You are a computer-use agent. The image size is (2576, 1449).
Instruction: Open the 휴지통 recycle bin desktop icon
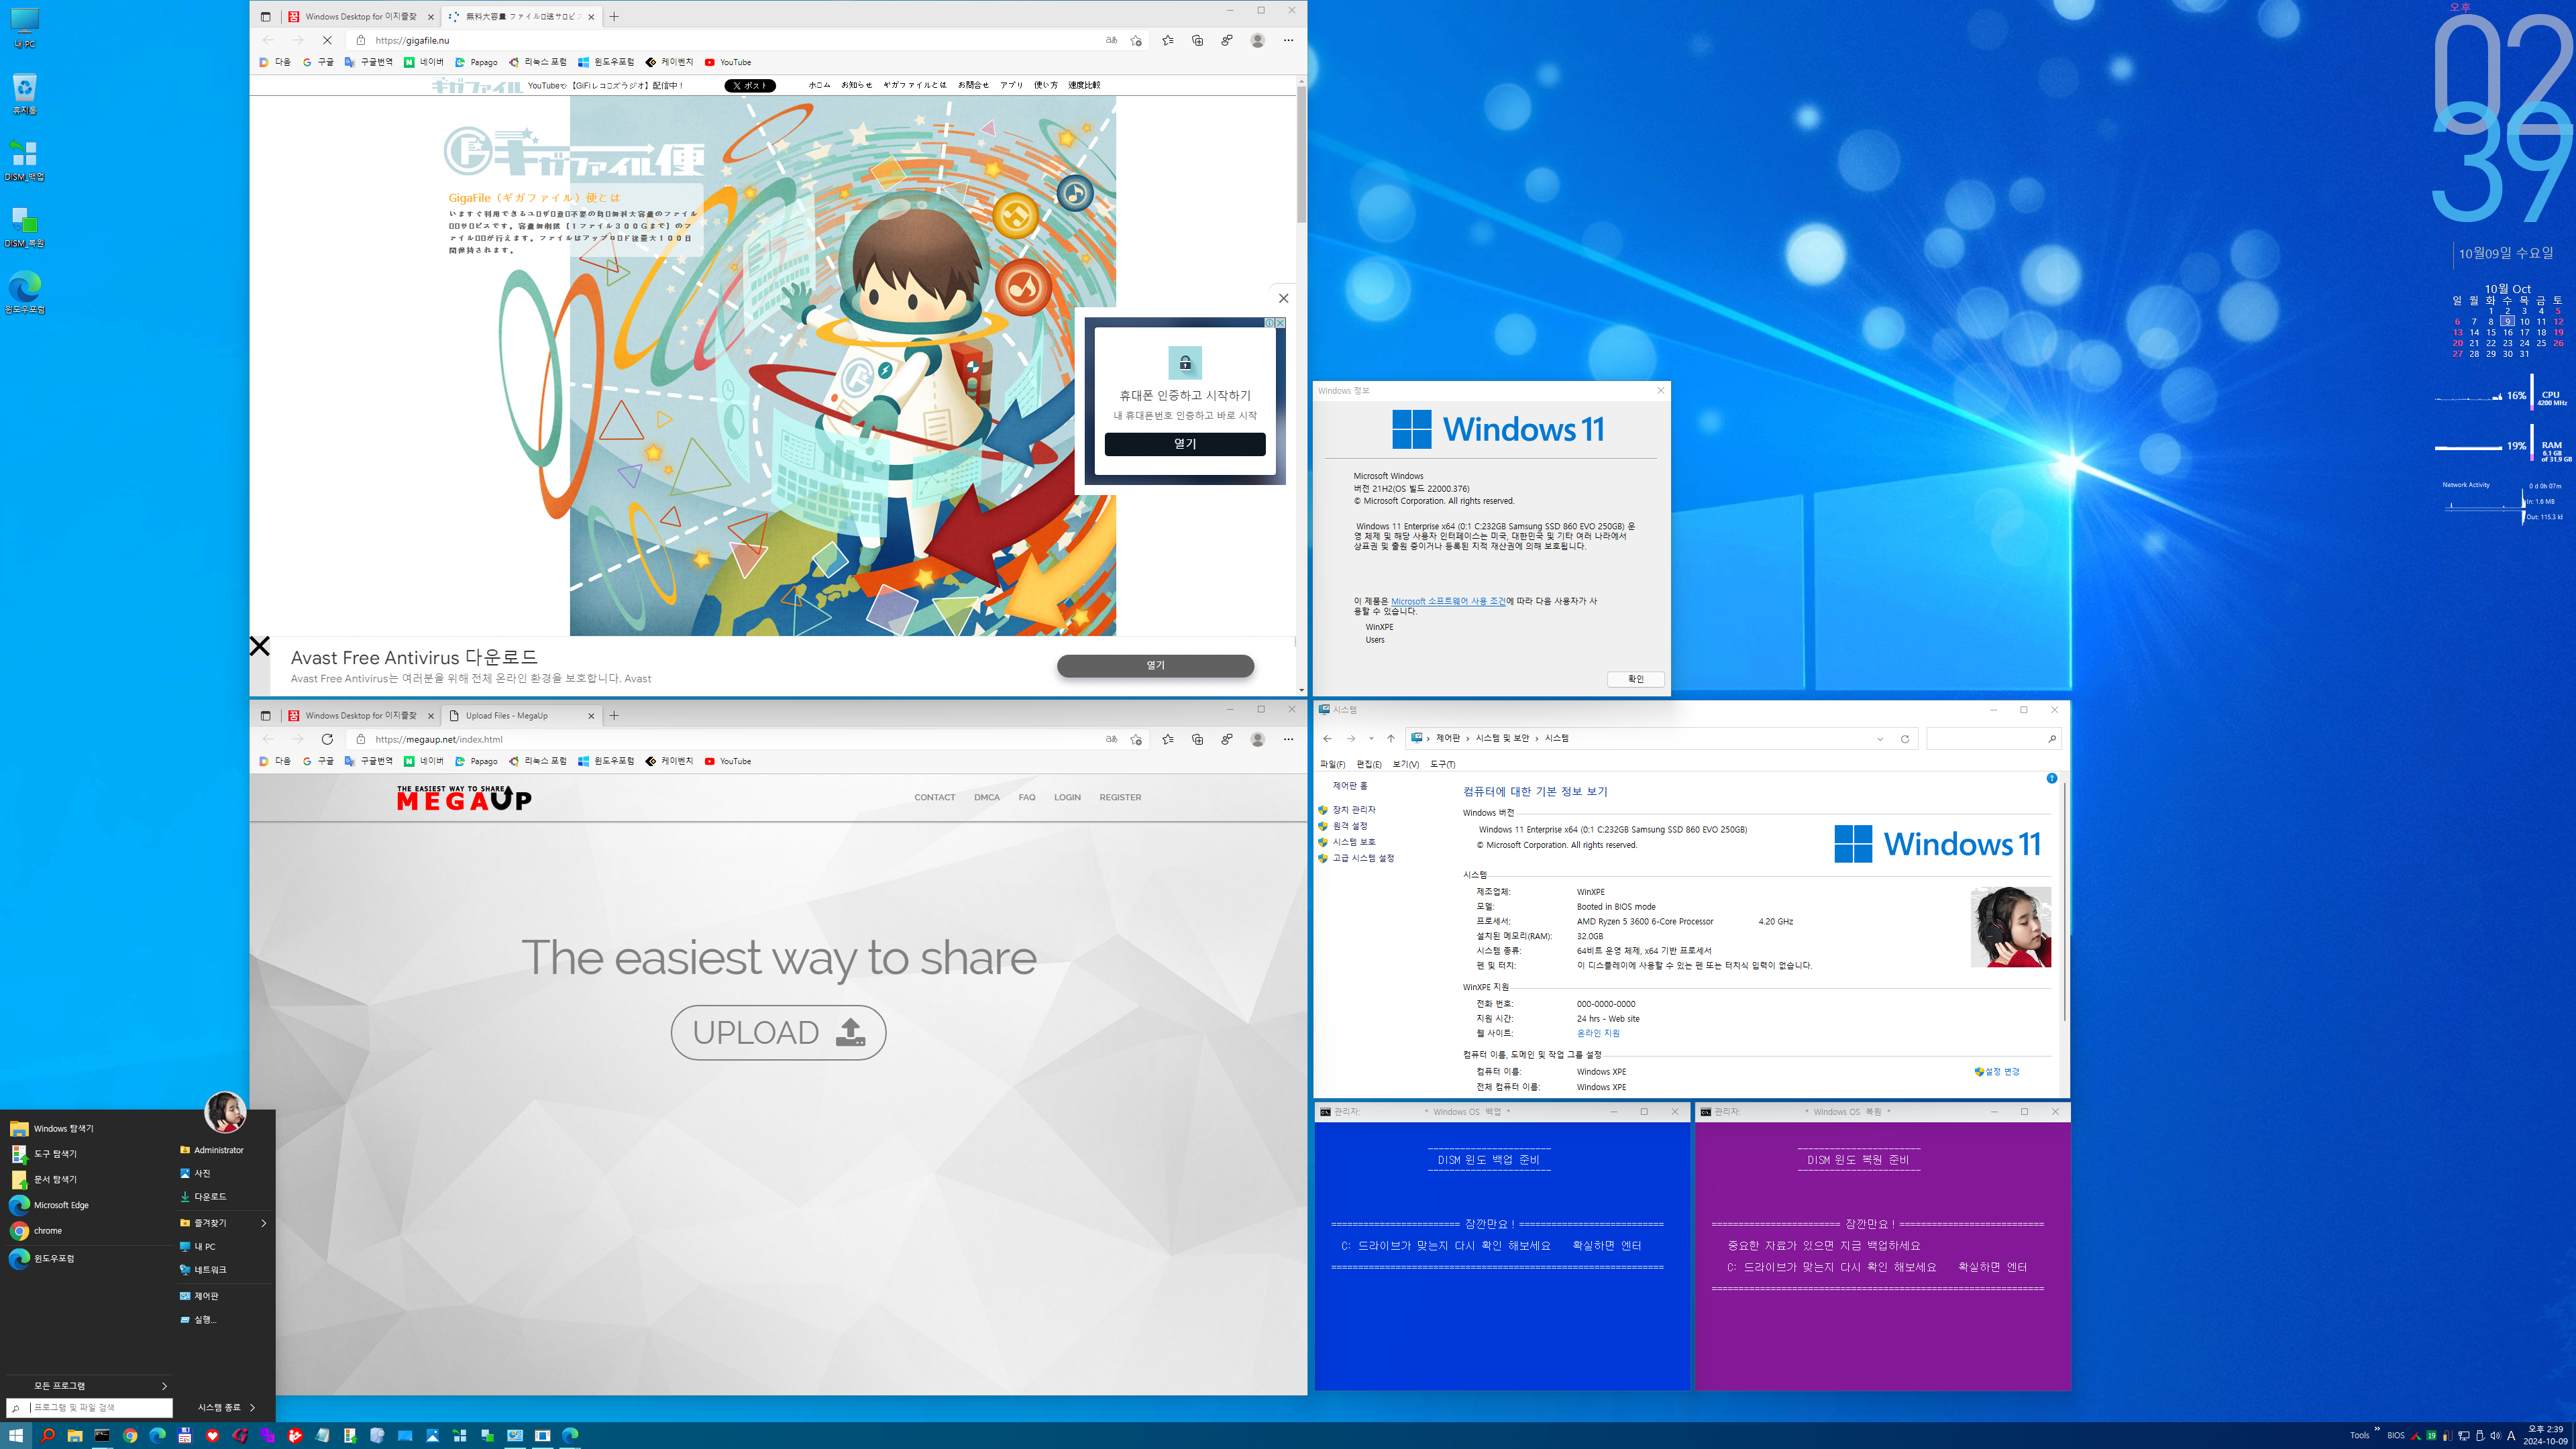click(x=24, y=94)
